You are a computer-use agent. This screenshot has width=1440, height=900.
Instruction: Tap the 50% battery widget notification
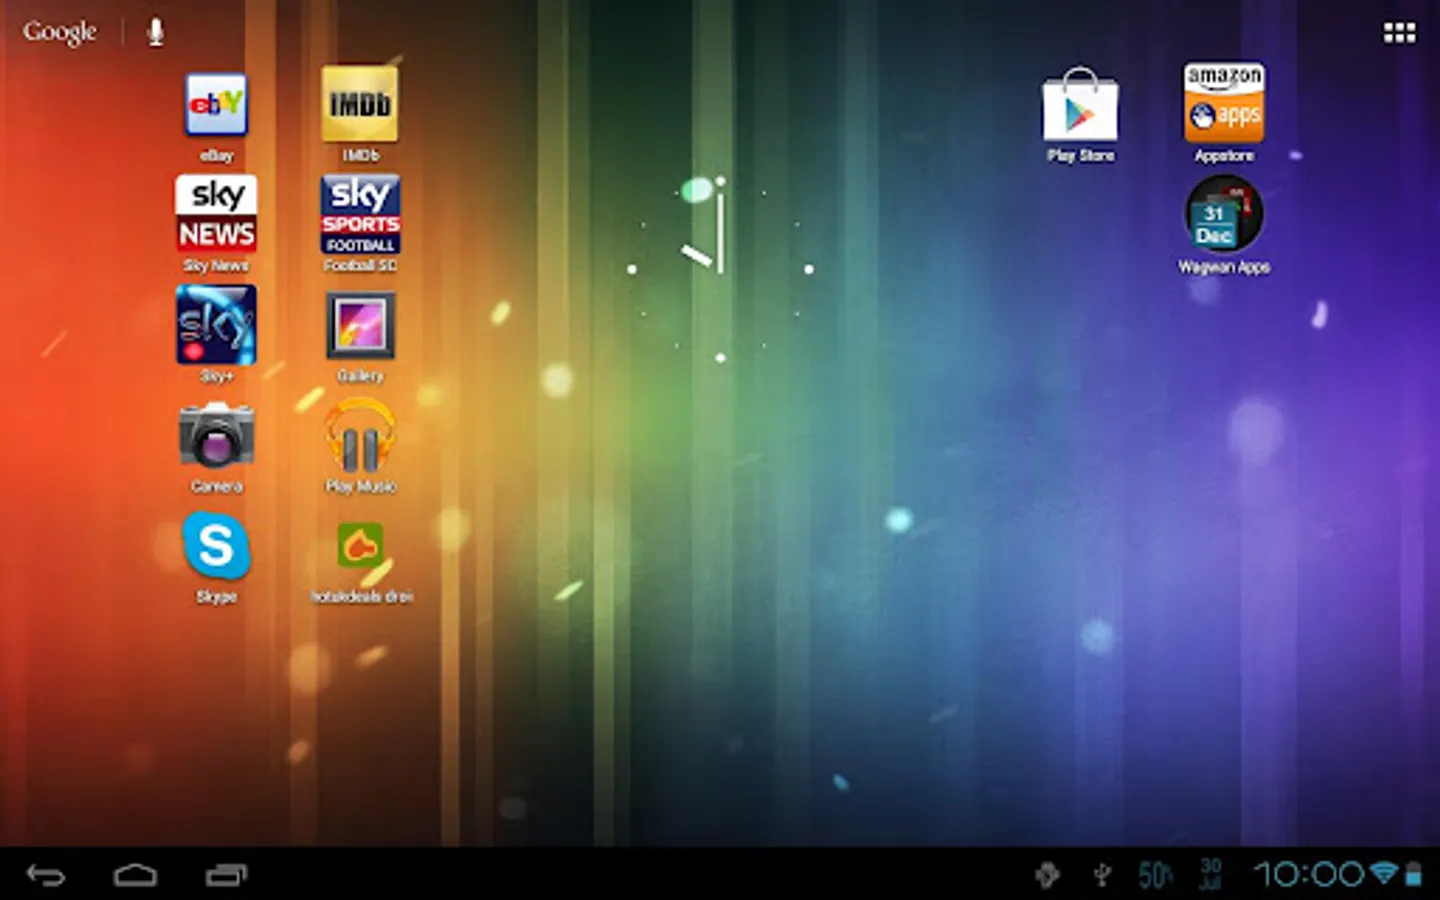click(1155, 875)
